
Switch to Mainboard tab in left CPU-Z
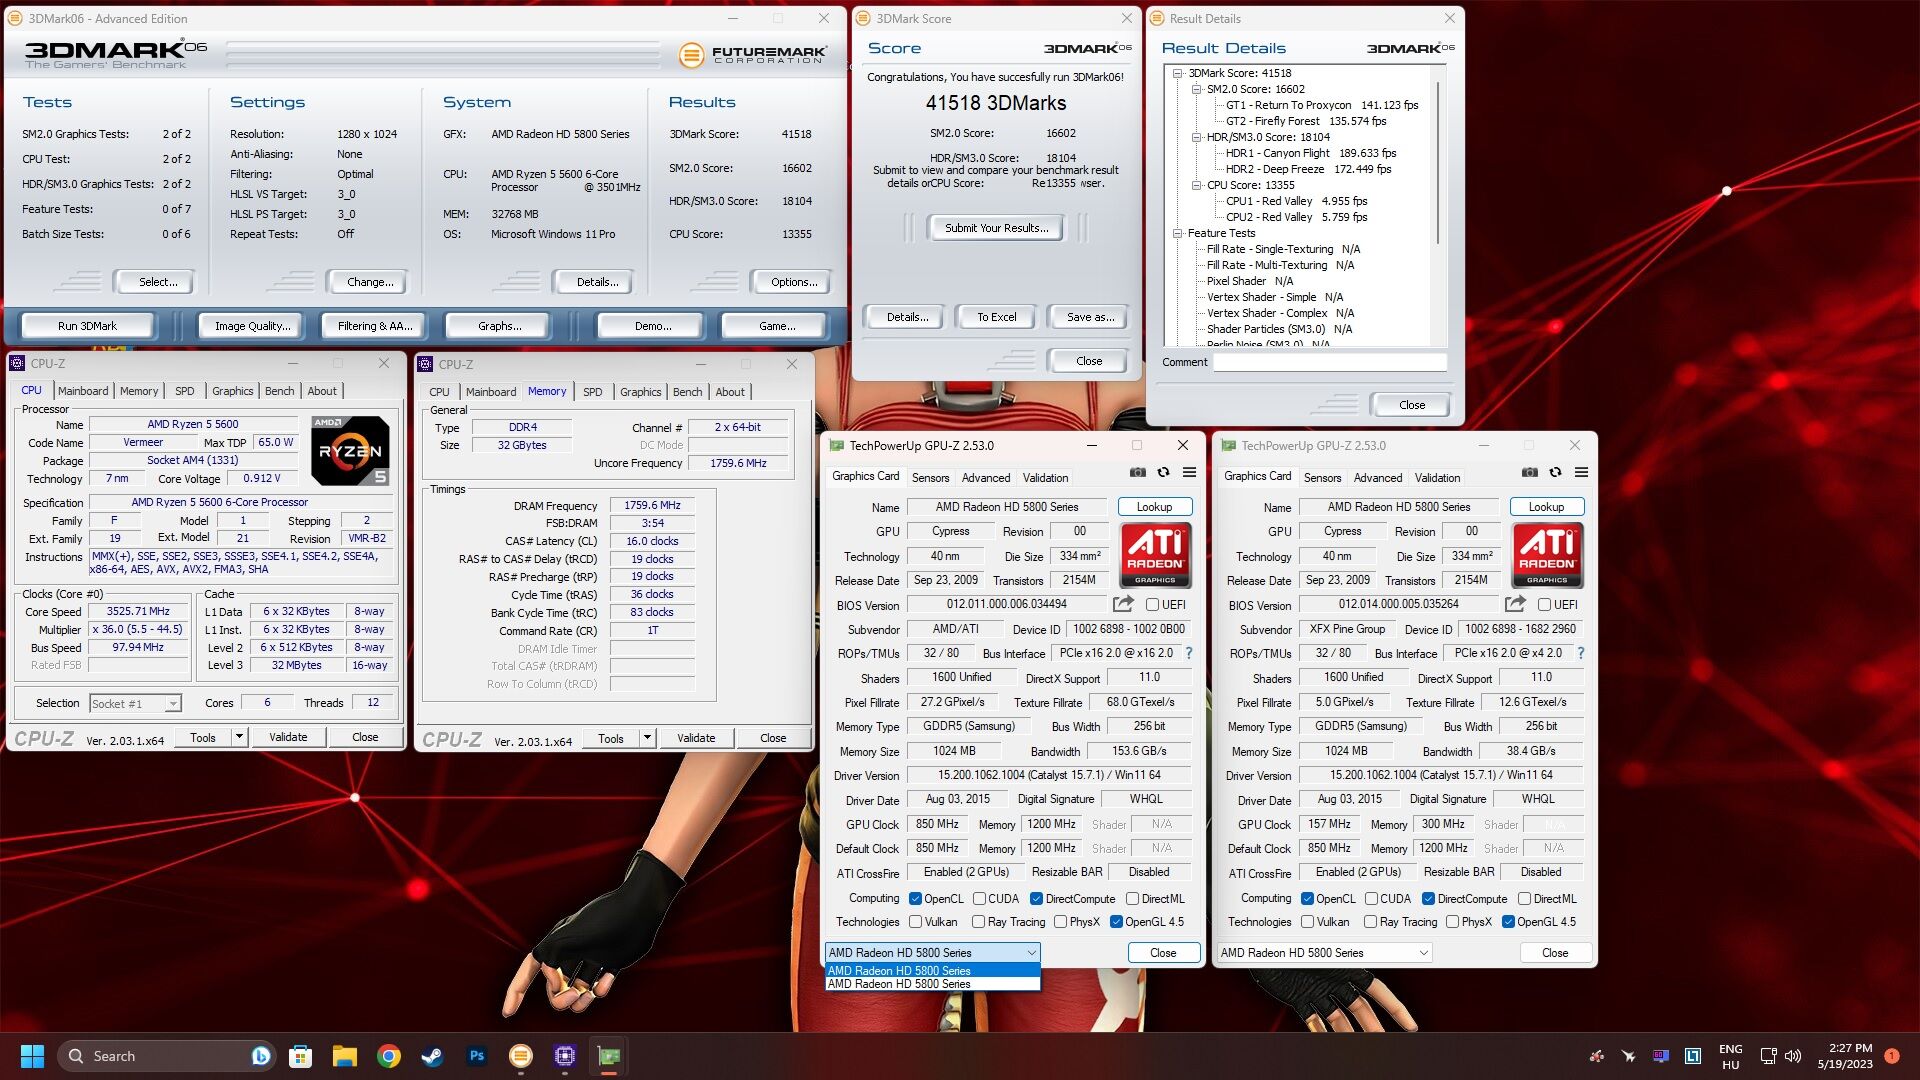83,391
